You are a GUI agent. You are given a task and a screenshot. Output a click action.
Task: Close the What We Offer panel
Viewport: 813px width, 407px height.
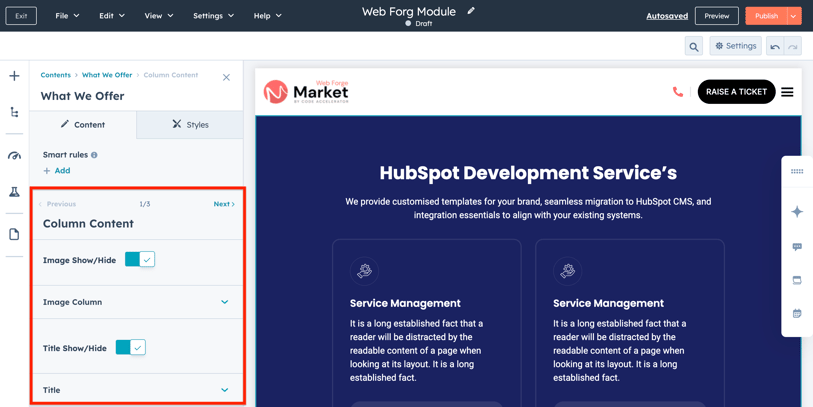click(x=226, y=77)
